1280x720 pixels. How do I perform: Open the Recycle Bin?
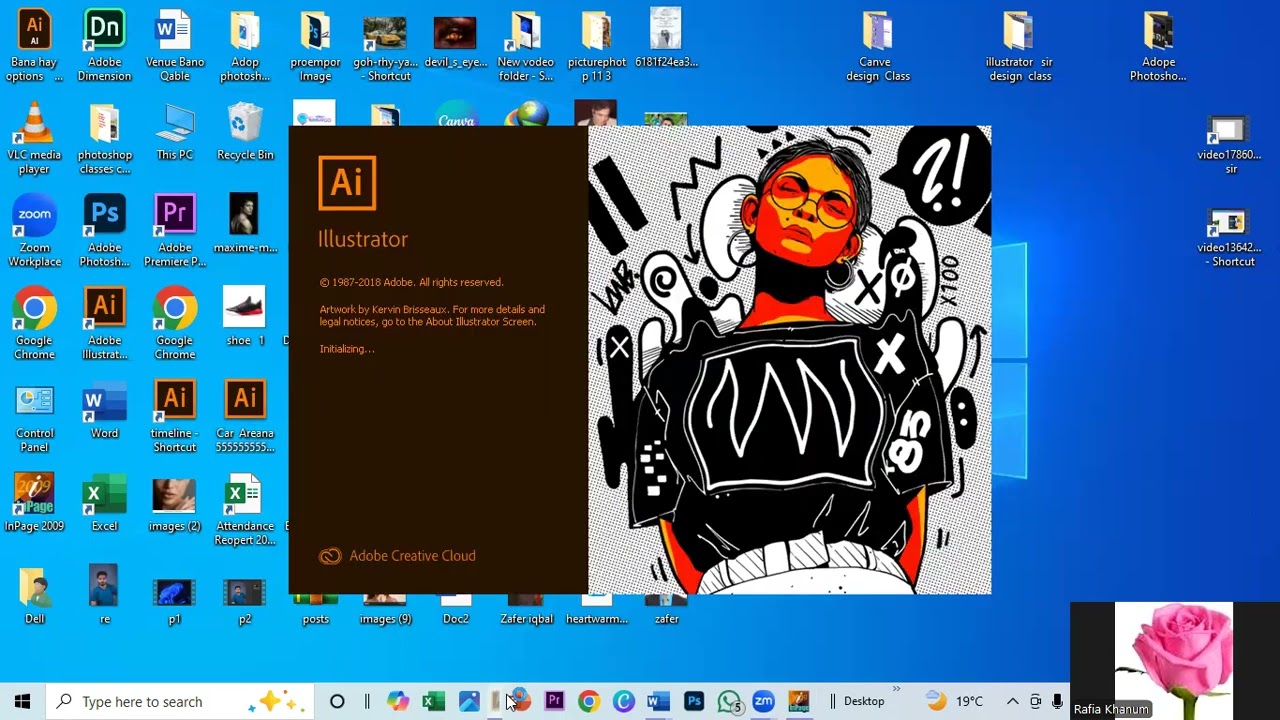point(245,131)
